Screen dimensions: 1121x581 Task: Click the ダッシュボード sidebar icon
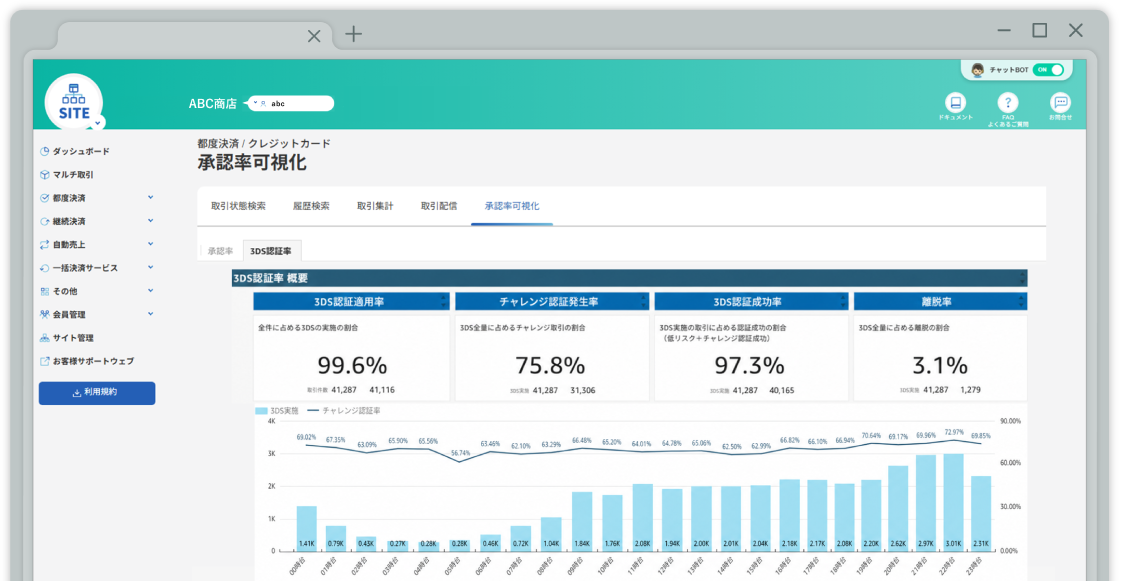pos(44,152)
